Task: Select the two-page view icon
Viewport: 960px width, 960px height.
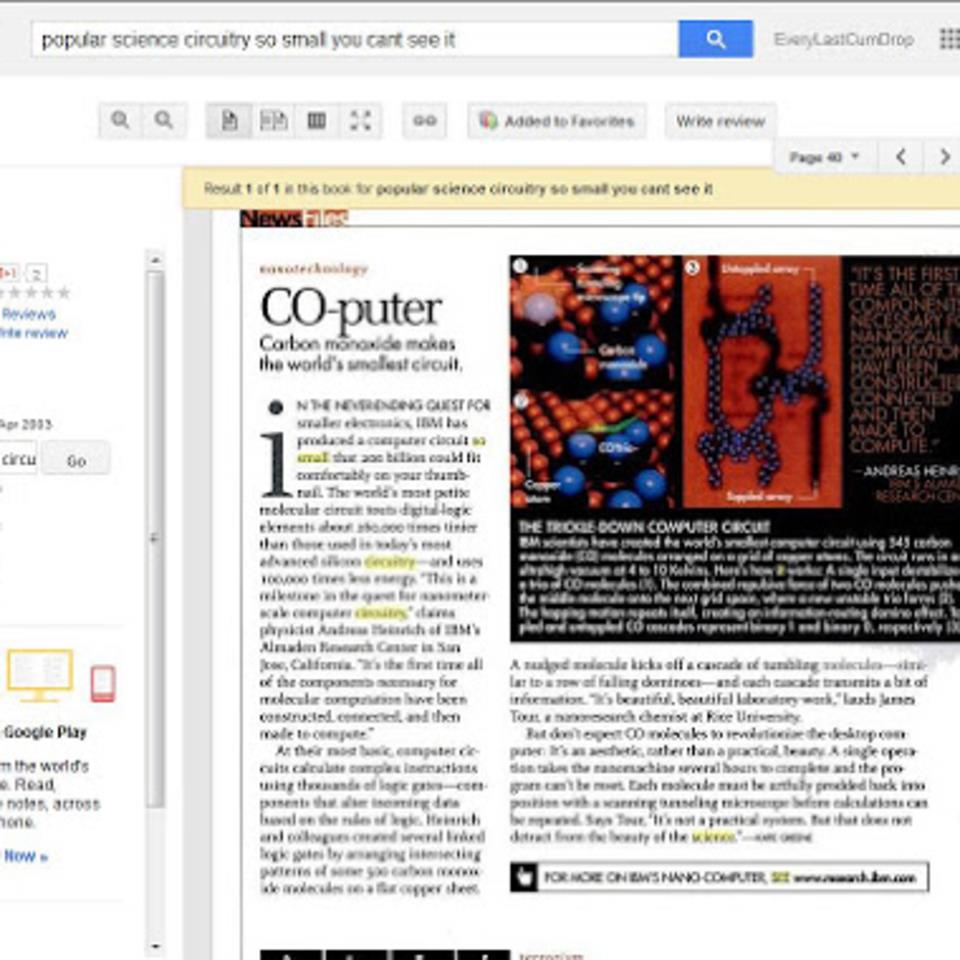Action: (273, 120)
